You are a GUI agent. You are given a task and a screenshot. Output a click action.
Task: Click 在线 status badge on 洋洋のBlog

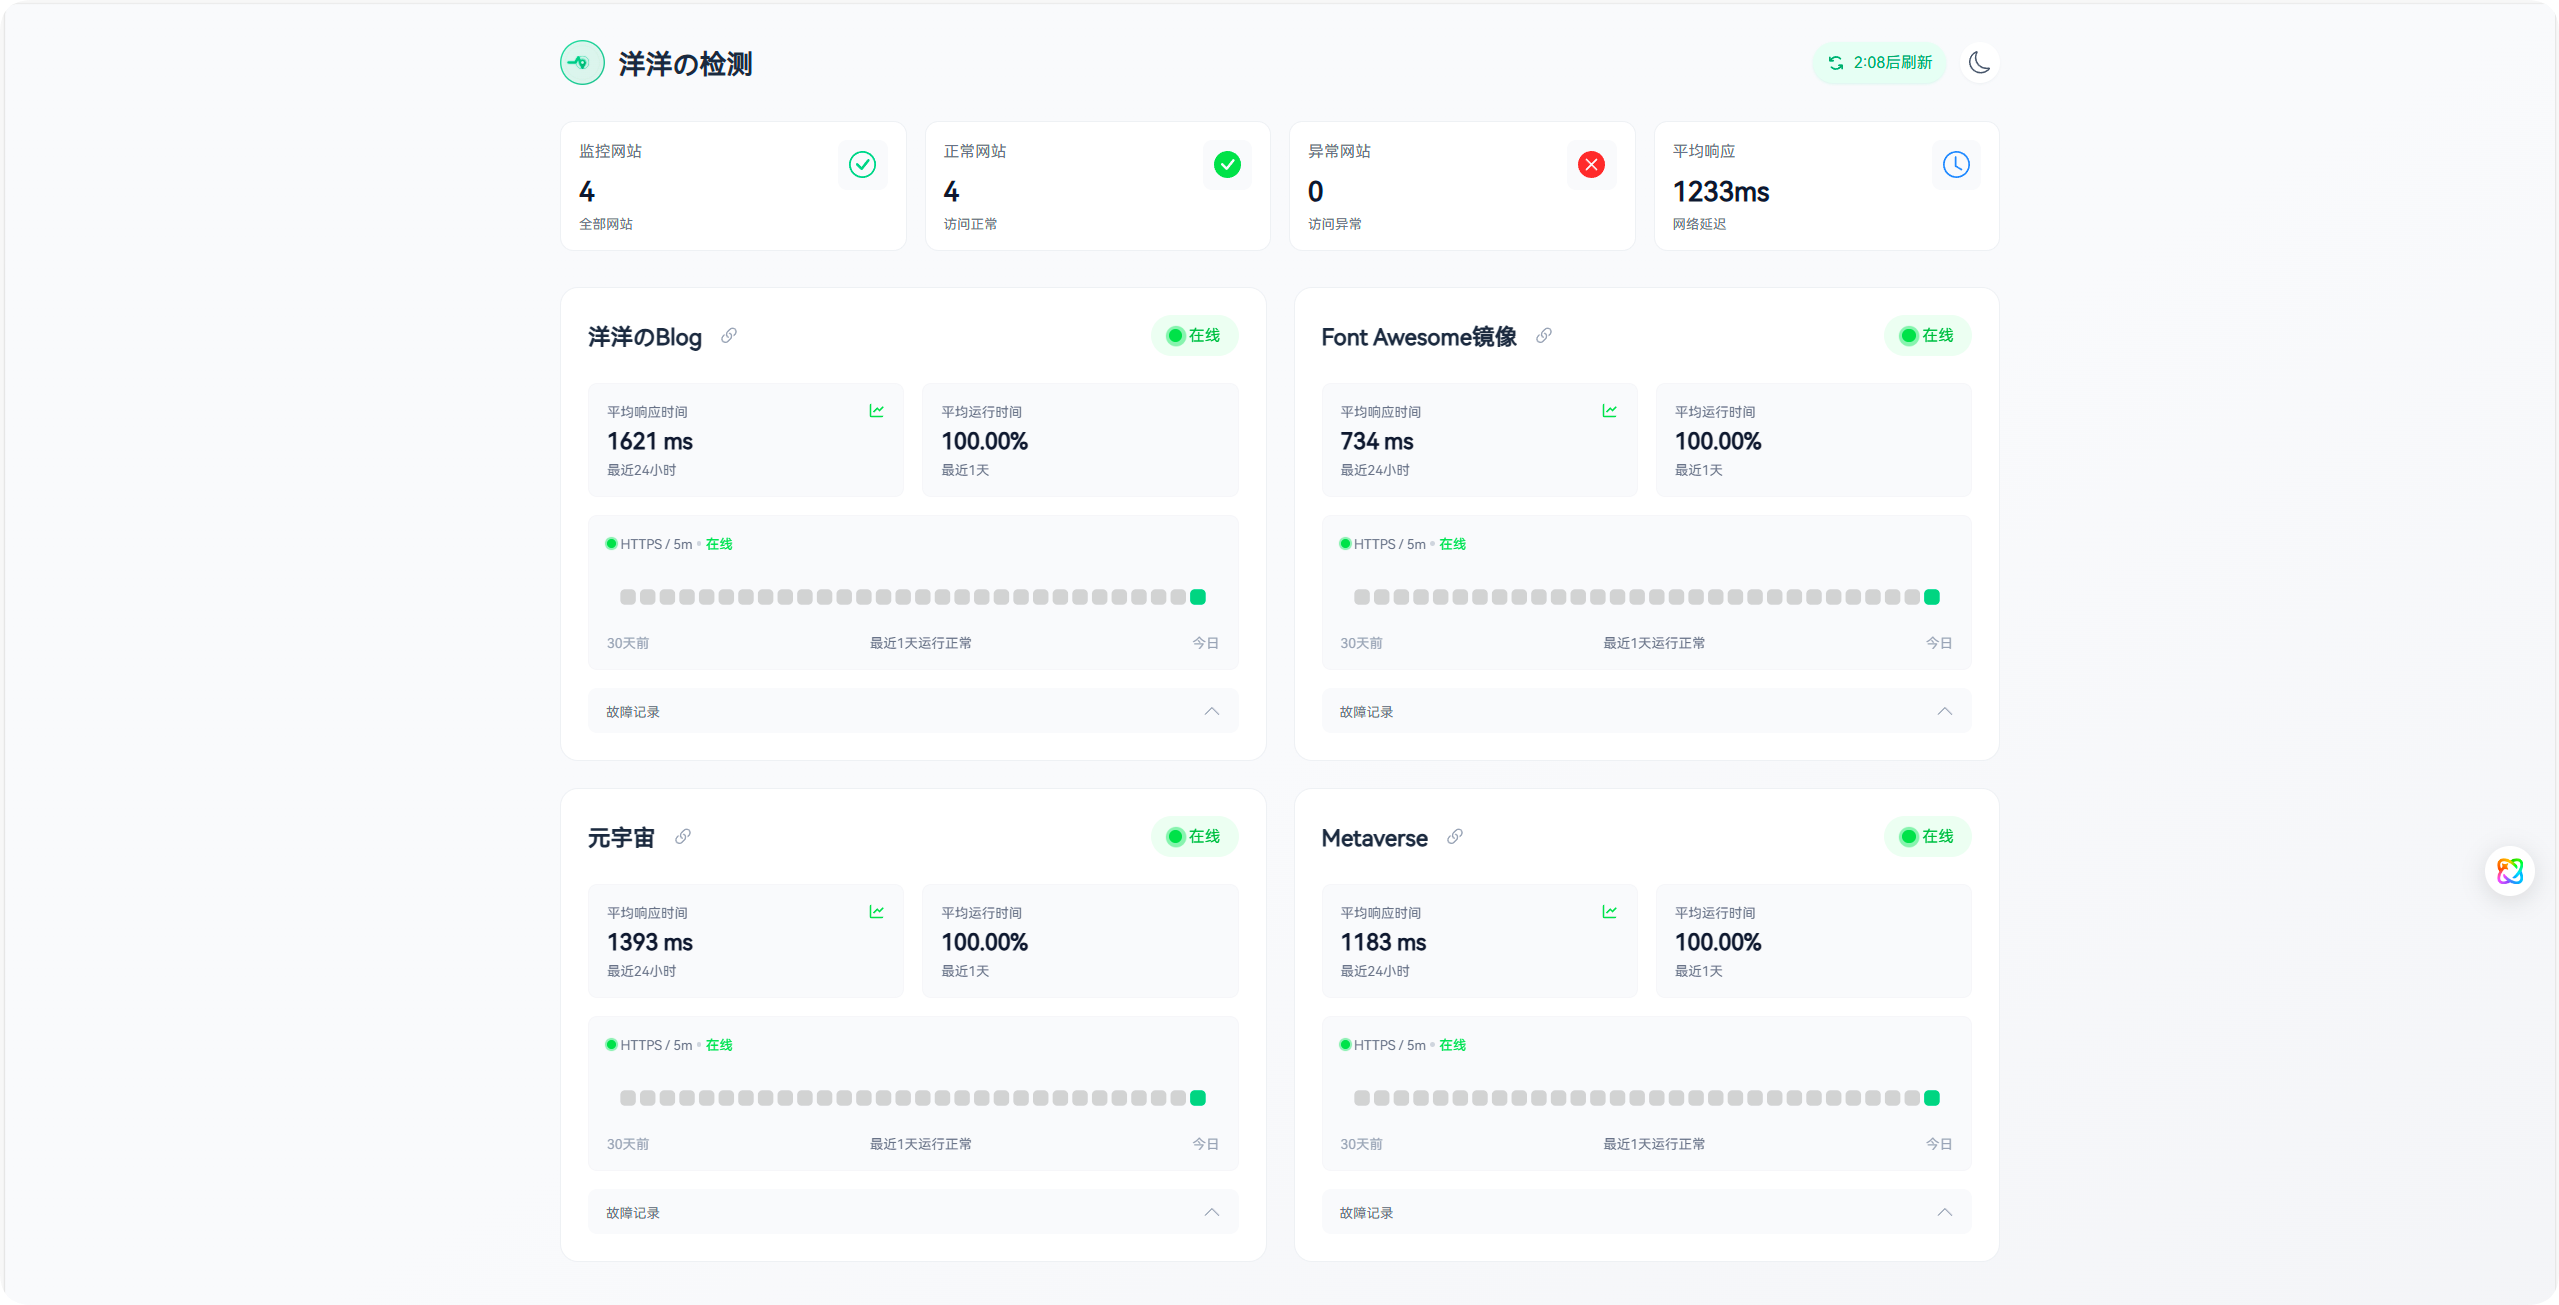coord(1194,336)
